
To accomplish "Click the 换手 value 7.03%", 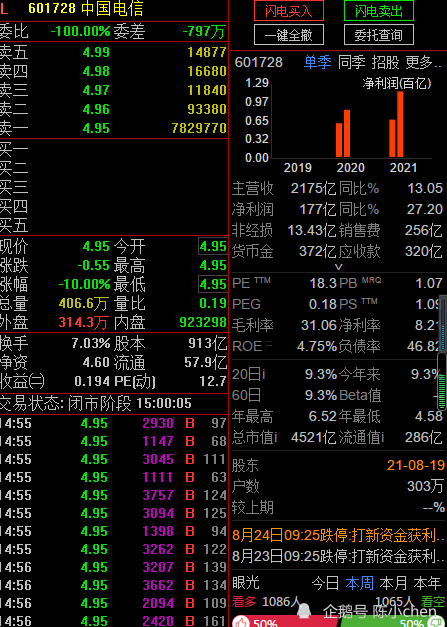I will 91,343.
